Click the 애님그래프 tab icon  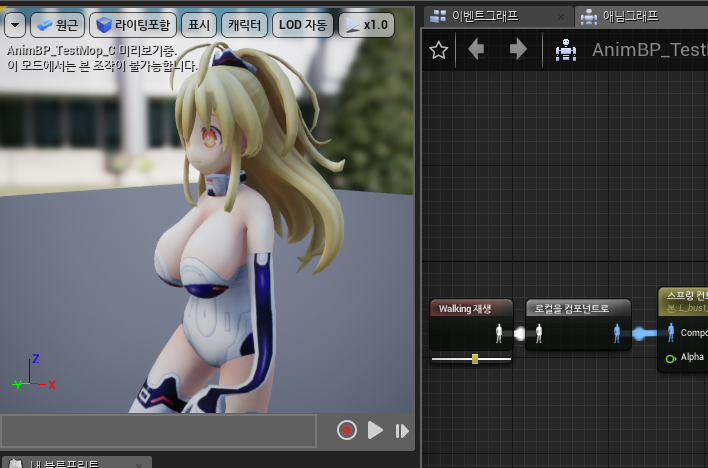tap(589, 17)
